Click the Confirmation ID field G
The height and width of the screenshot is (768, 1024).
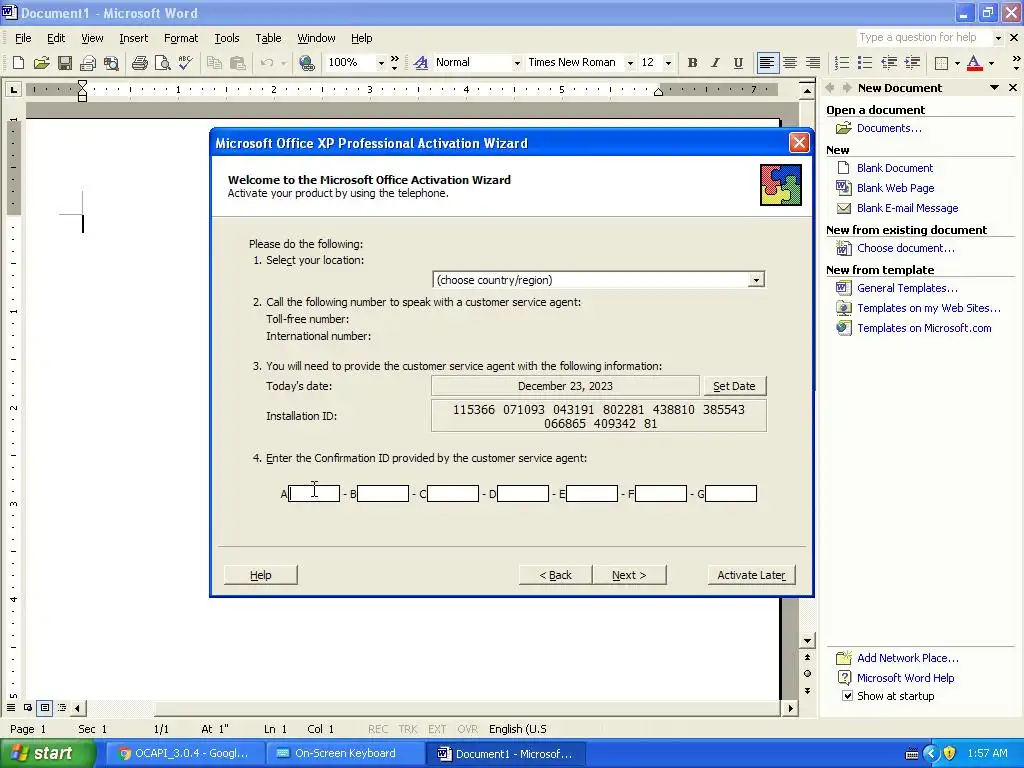click(x=731, y=494)
